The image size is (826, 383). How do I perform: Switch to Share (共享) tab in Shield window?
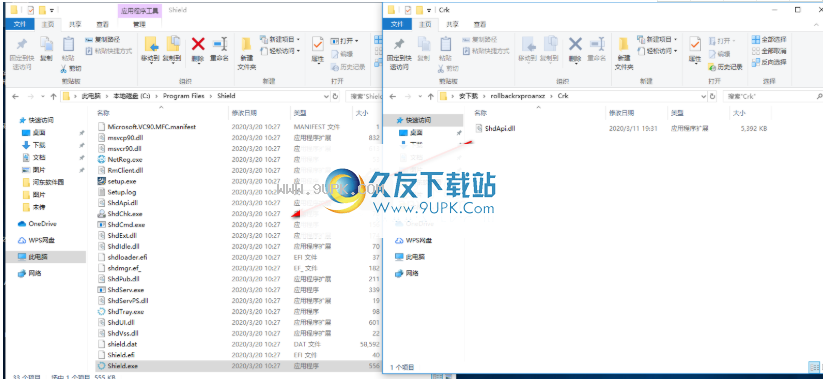coord(75,24)
